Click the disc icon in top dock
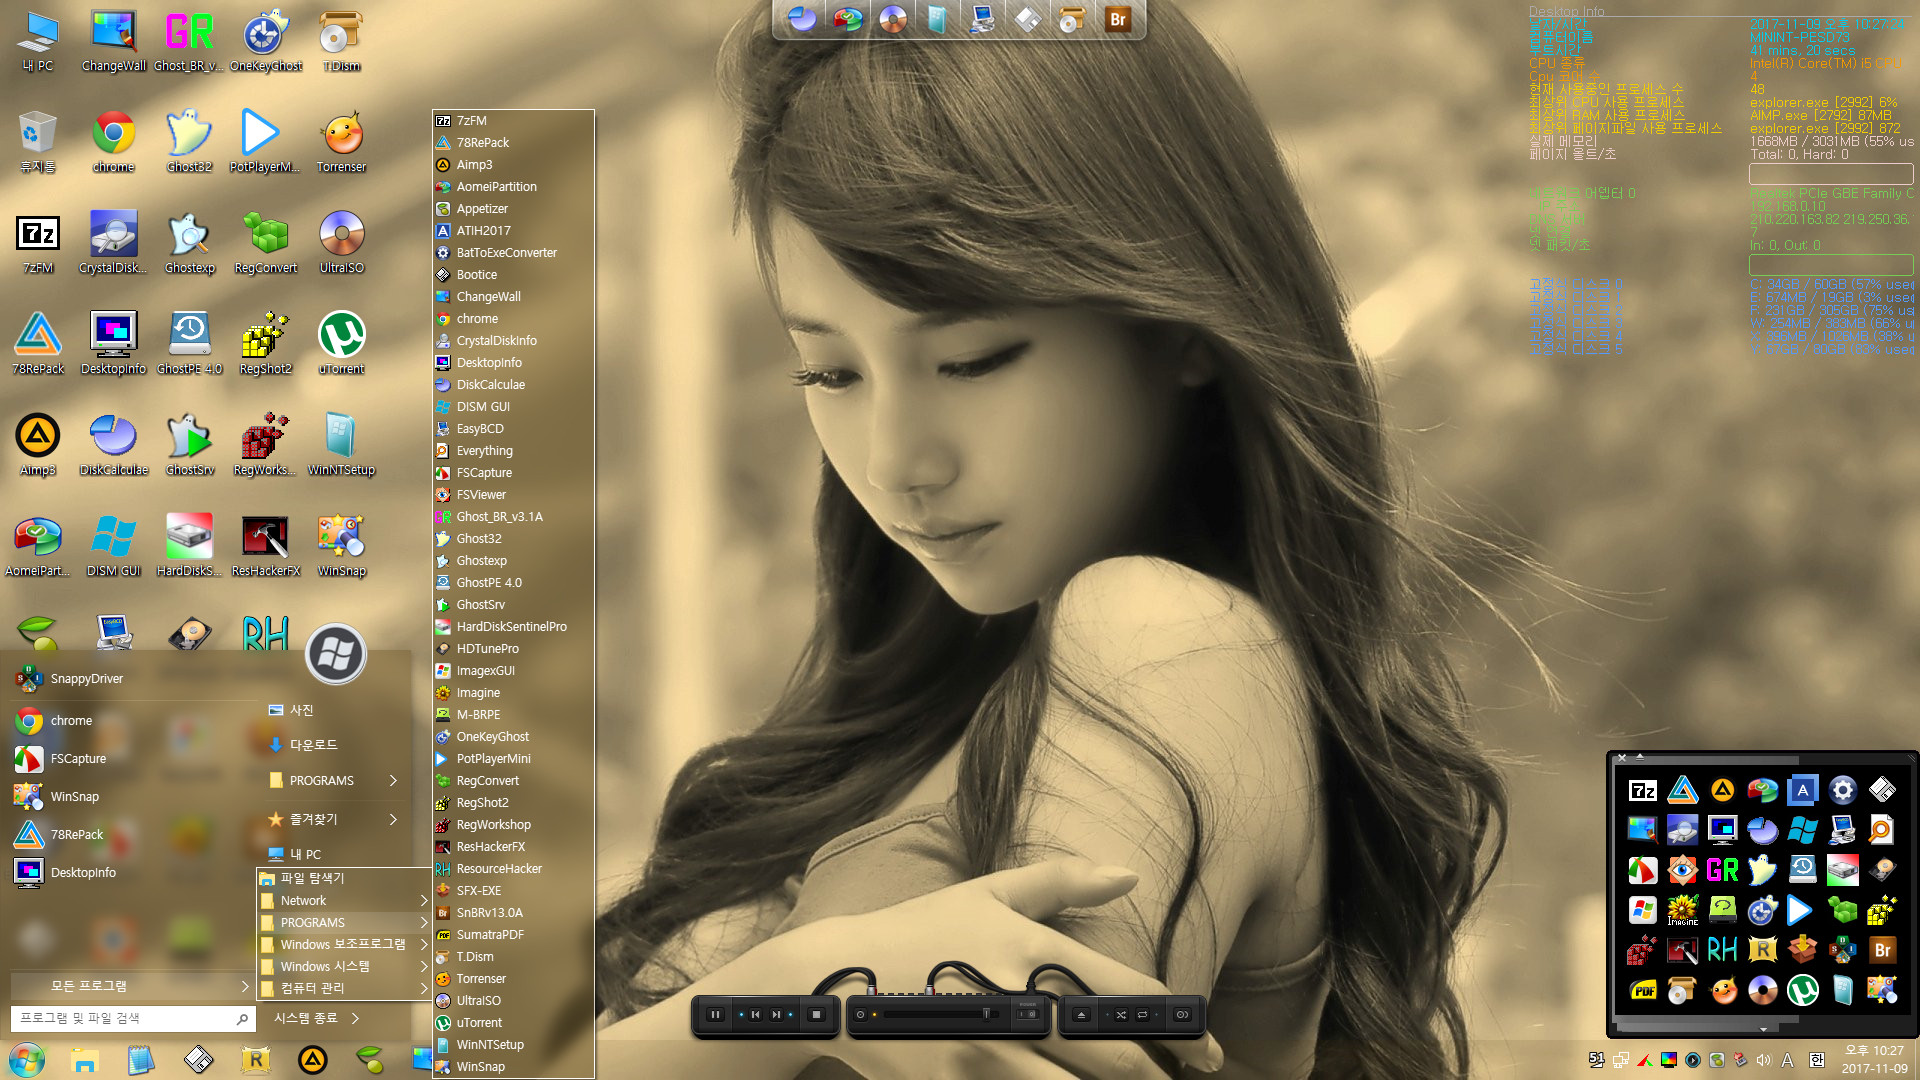The width and height of the screenshot is (1920, 1080). (x=892, y=19)
